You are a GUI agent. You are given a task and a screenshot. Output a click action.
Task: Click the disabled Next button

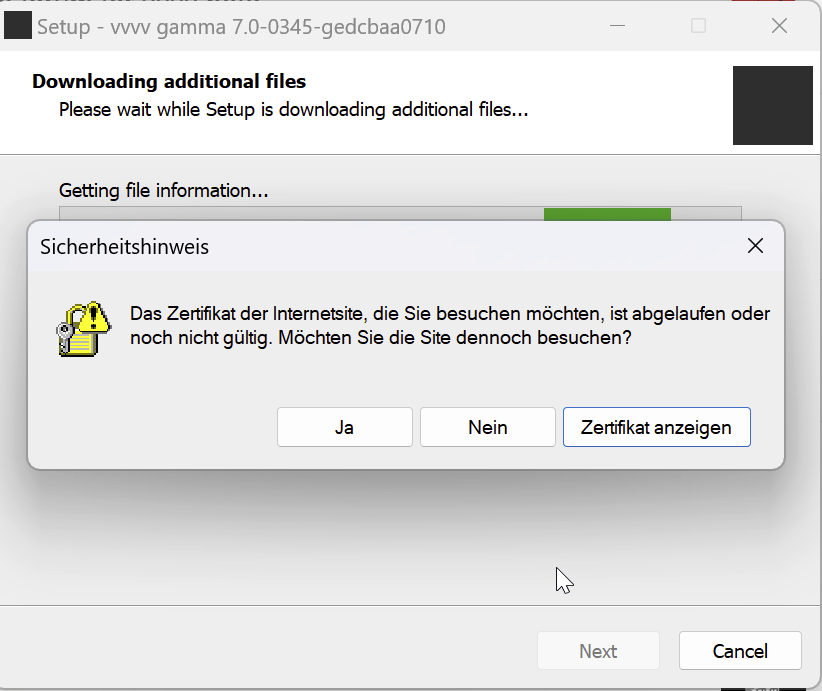(598, 651)
